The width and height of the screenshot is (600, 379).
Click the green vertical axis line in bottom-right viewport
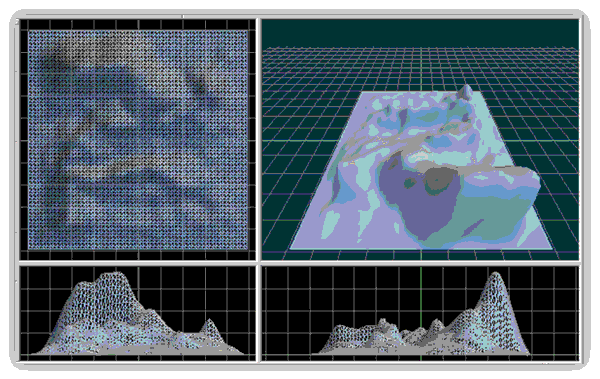tap(421, 313)
